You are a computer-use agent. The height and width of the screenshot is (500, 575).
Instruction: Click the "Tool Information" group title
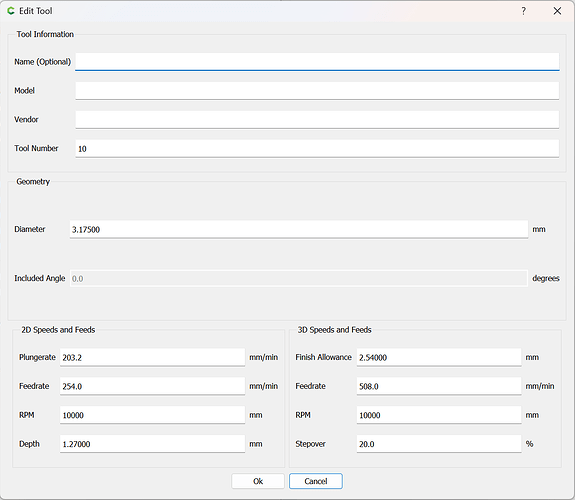[45, 34]
